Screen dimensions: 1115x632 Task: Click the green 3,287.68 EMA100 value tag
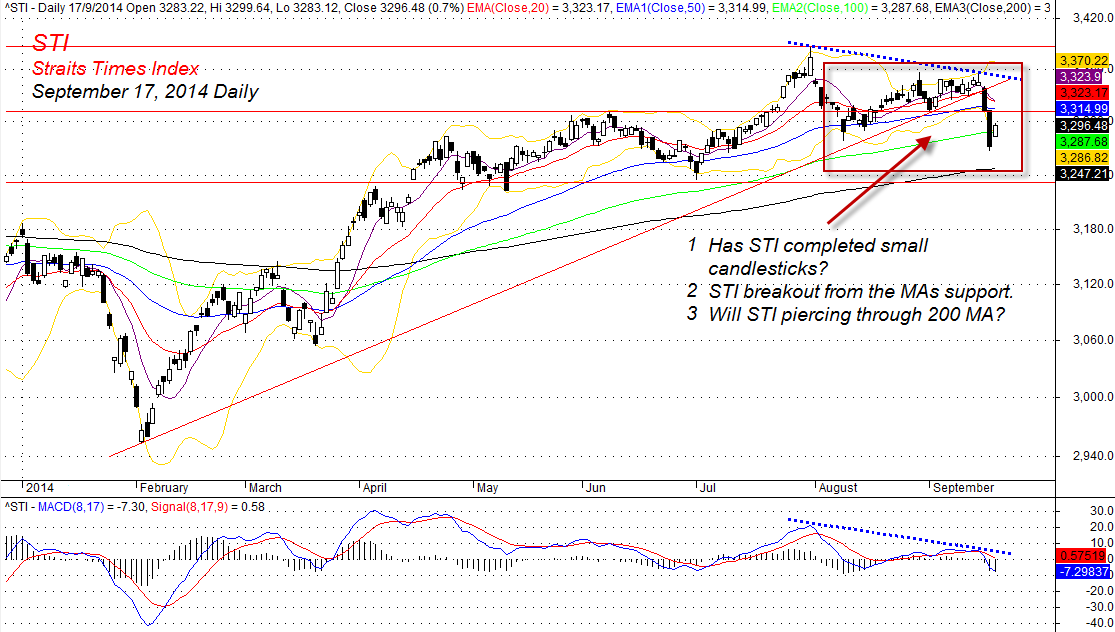tap(1083, 142)
